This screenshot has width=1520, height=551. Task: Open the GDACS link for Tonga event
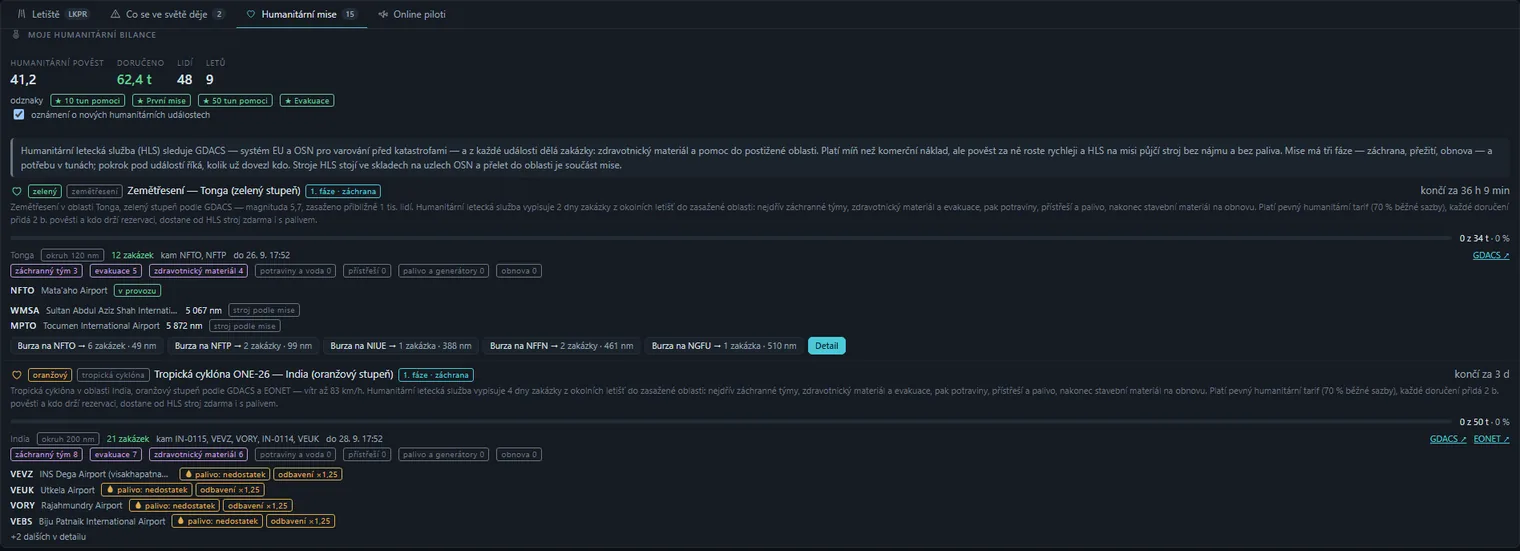point(1491,255)
